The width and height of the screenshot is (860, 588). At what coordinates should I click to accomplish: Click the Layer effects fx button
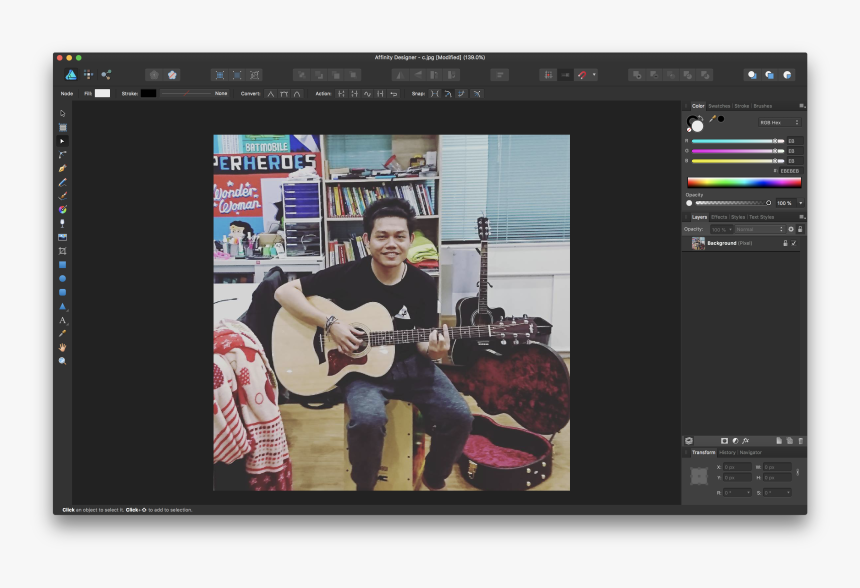click(x=745, y=440)
